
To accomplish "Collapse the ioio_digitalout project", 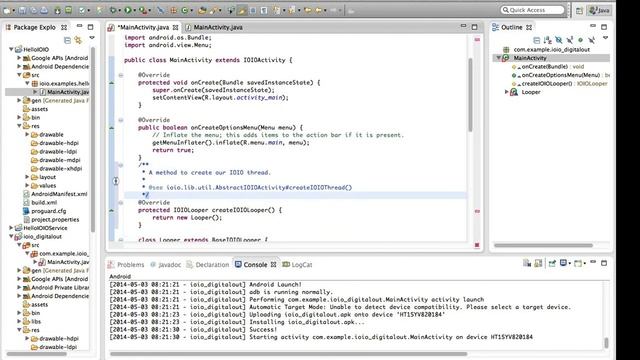I will point(11,236).
